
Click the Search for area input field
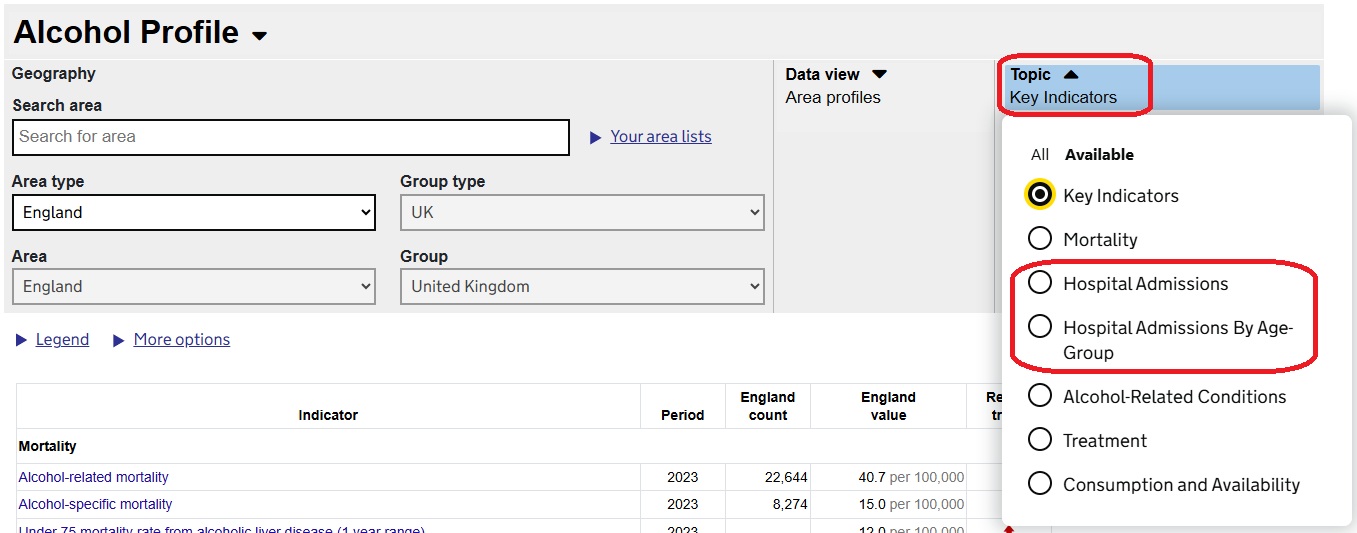click(291, 137)
